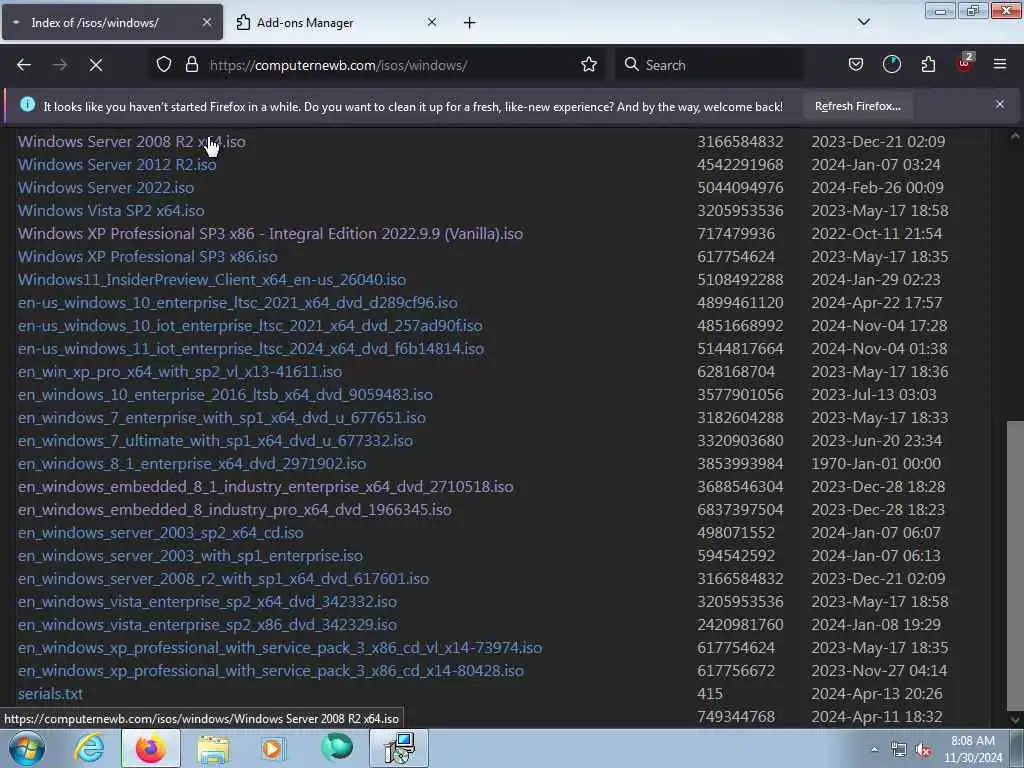The width and height of the screenshot is (1024, 768).
Task: Open the muted volume tray icon
Action: coord(923,750)
